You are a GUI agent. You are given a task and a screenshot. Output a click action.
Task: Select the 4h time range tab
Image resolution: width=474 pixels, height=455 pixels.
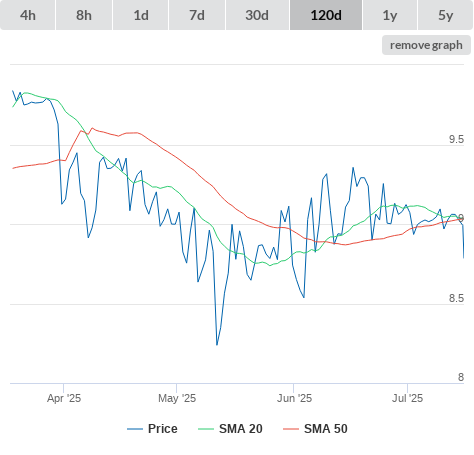coord(28,15)
